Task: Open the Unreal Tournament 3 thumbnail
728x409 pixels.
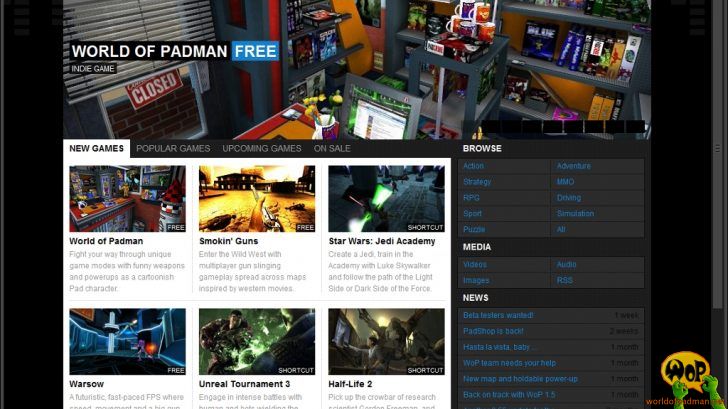Action: [257, 342]
